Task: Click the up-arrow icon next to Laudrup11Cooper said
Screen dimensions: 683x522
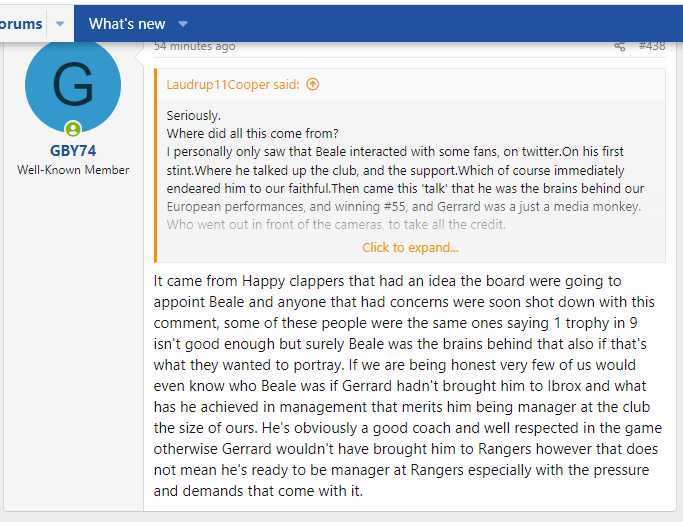Action: (313, 84)
